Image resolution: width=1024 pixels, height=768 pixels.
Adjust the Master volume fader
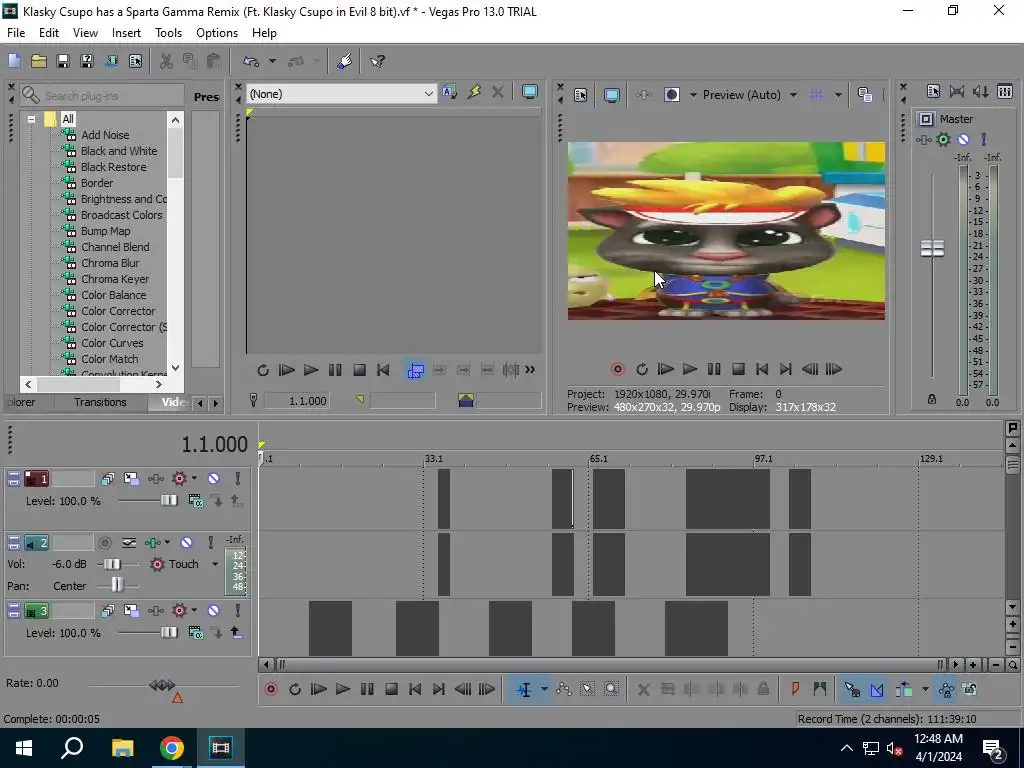click(933, 248)
